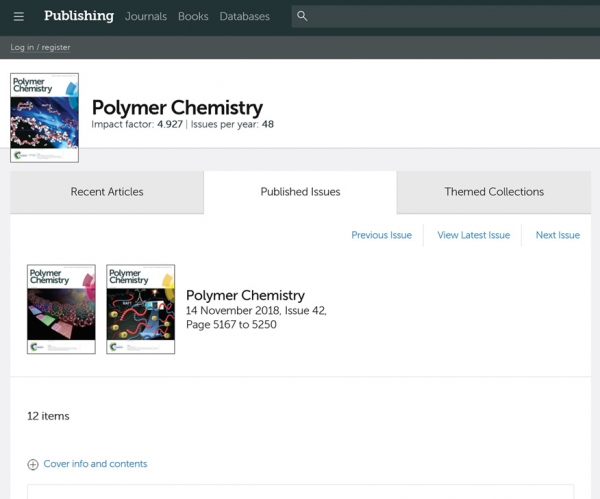Click View Latest Issue link
Viewport: 600px width, 499px height.
474,235
